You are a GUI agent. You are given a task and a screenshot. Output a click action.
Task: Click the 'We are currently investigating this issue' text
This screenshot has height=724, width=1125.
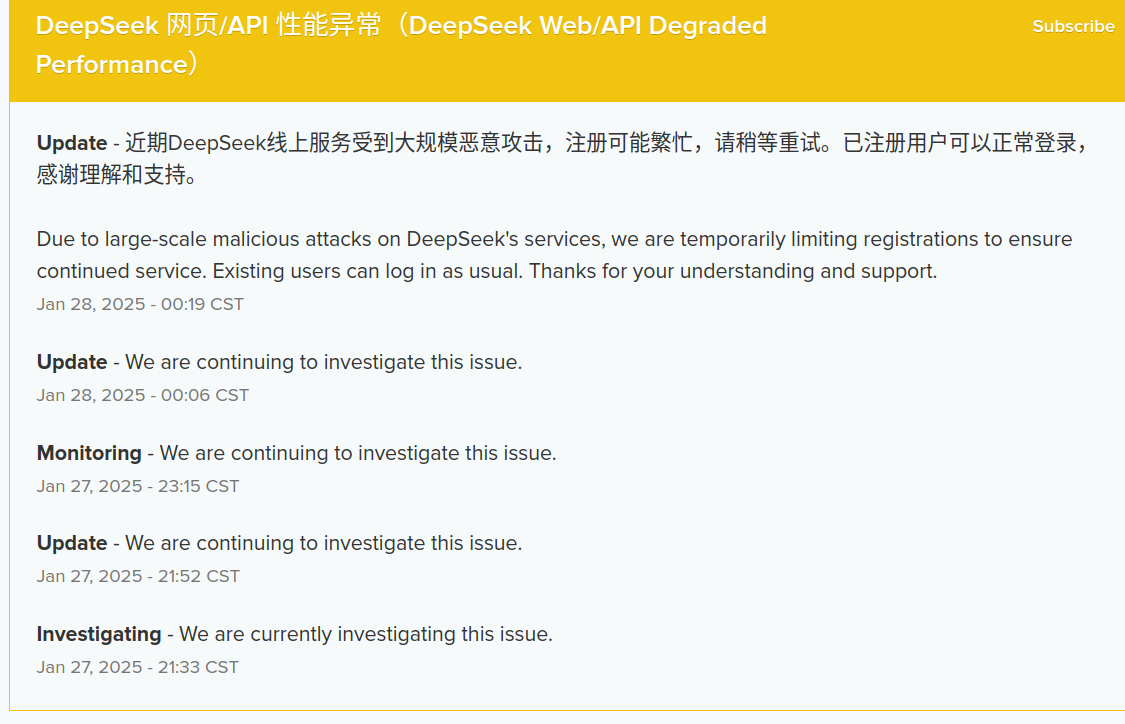[x=366, y=634]
